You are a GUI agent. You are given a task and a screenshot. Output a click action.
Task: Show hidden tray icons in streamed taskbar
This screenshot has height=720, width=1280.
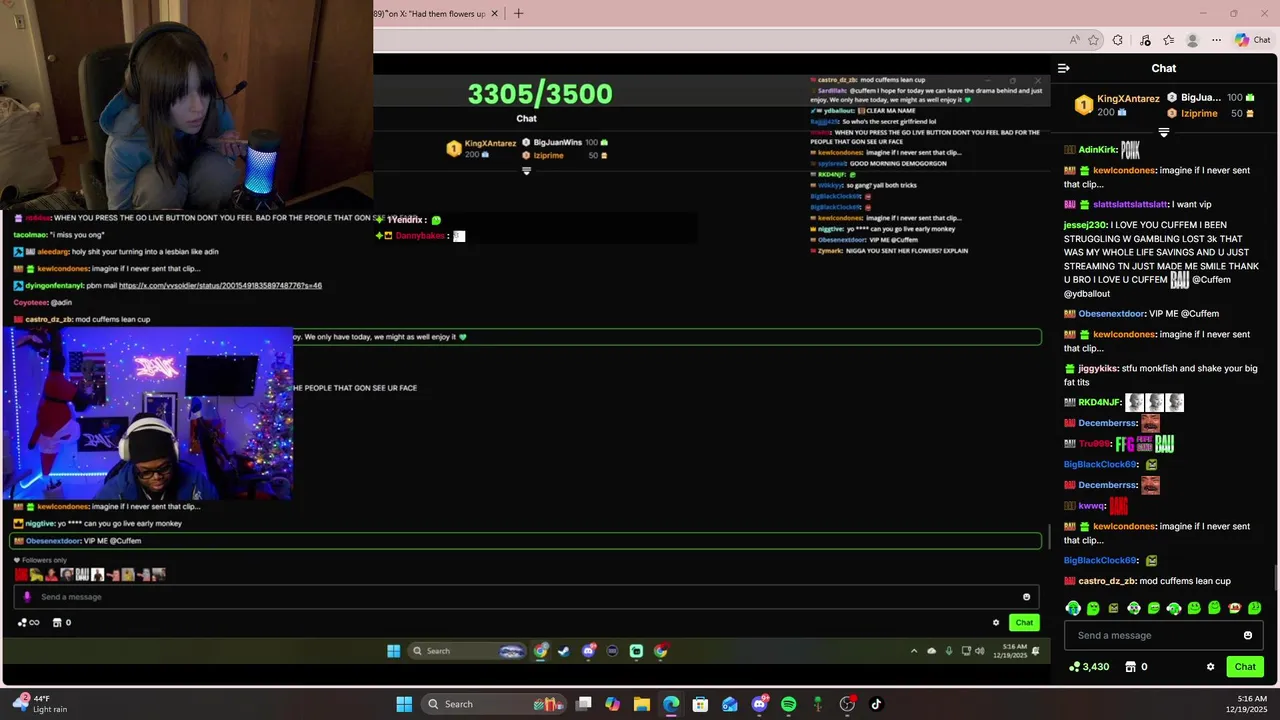[913, 651]
